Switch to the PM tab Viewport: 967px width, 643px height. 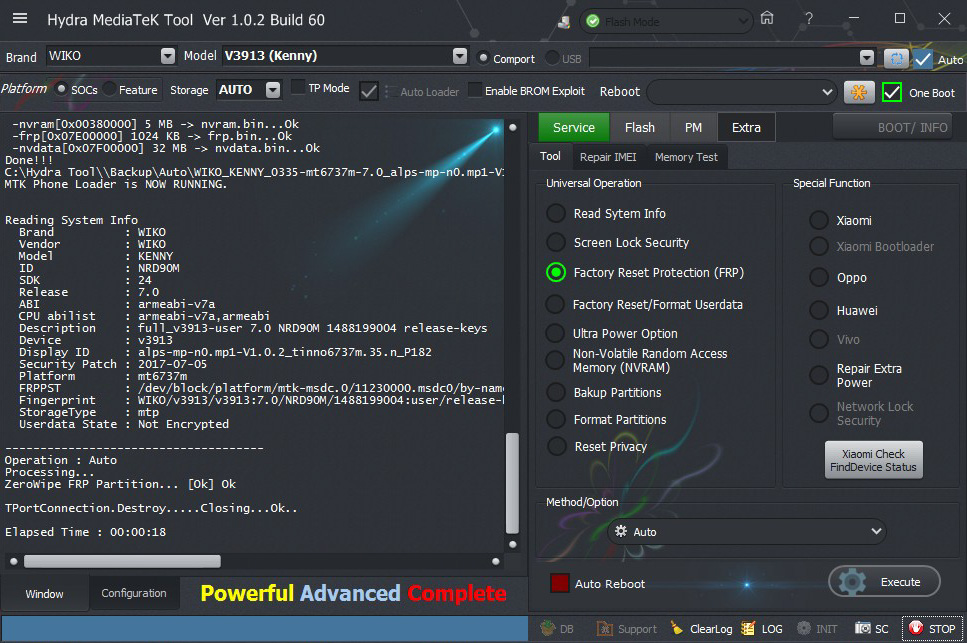click(x=693, y=127)
